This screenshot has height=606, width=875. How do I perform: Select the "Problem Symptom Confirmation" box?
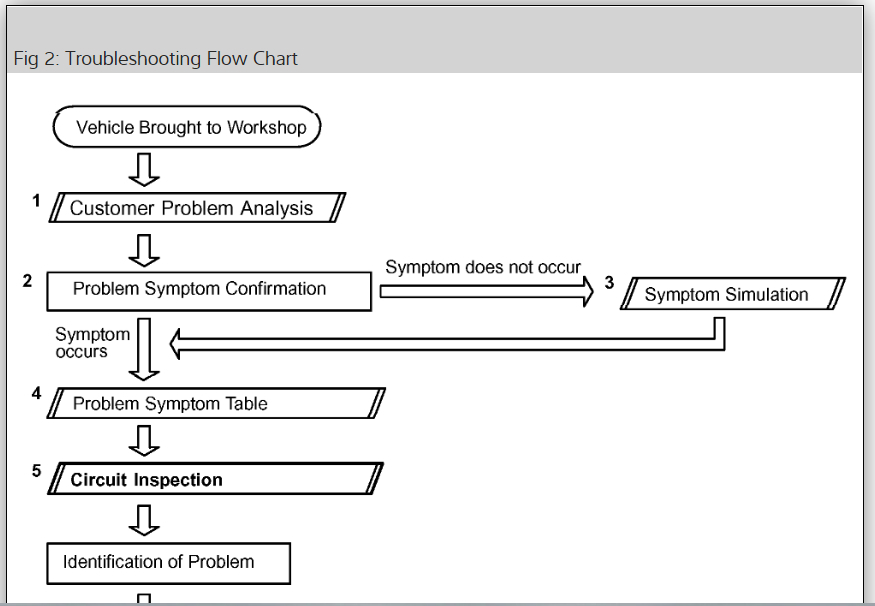point(208,290)
